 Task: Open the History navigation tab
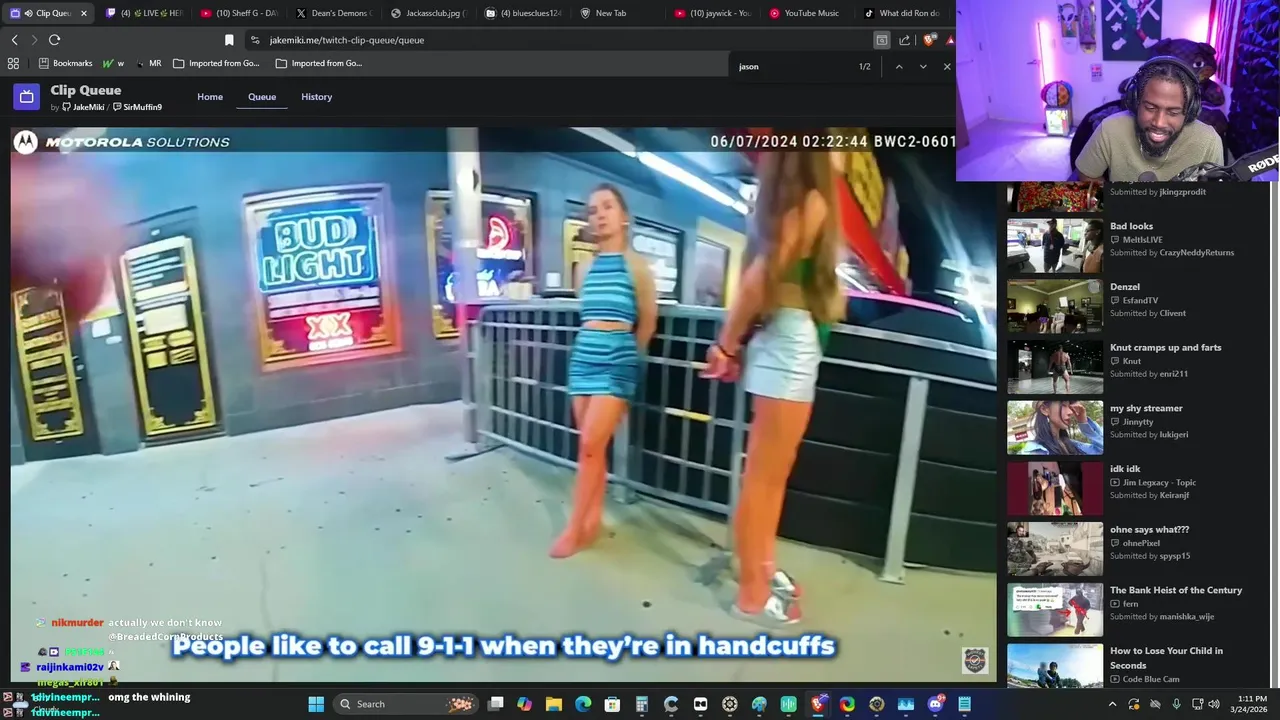[x=316, y=97]
